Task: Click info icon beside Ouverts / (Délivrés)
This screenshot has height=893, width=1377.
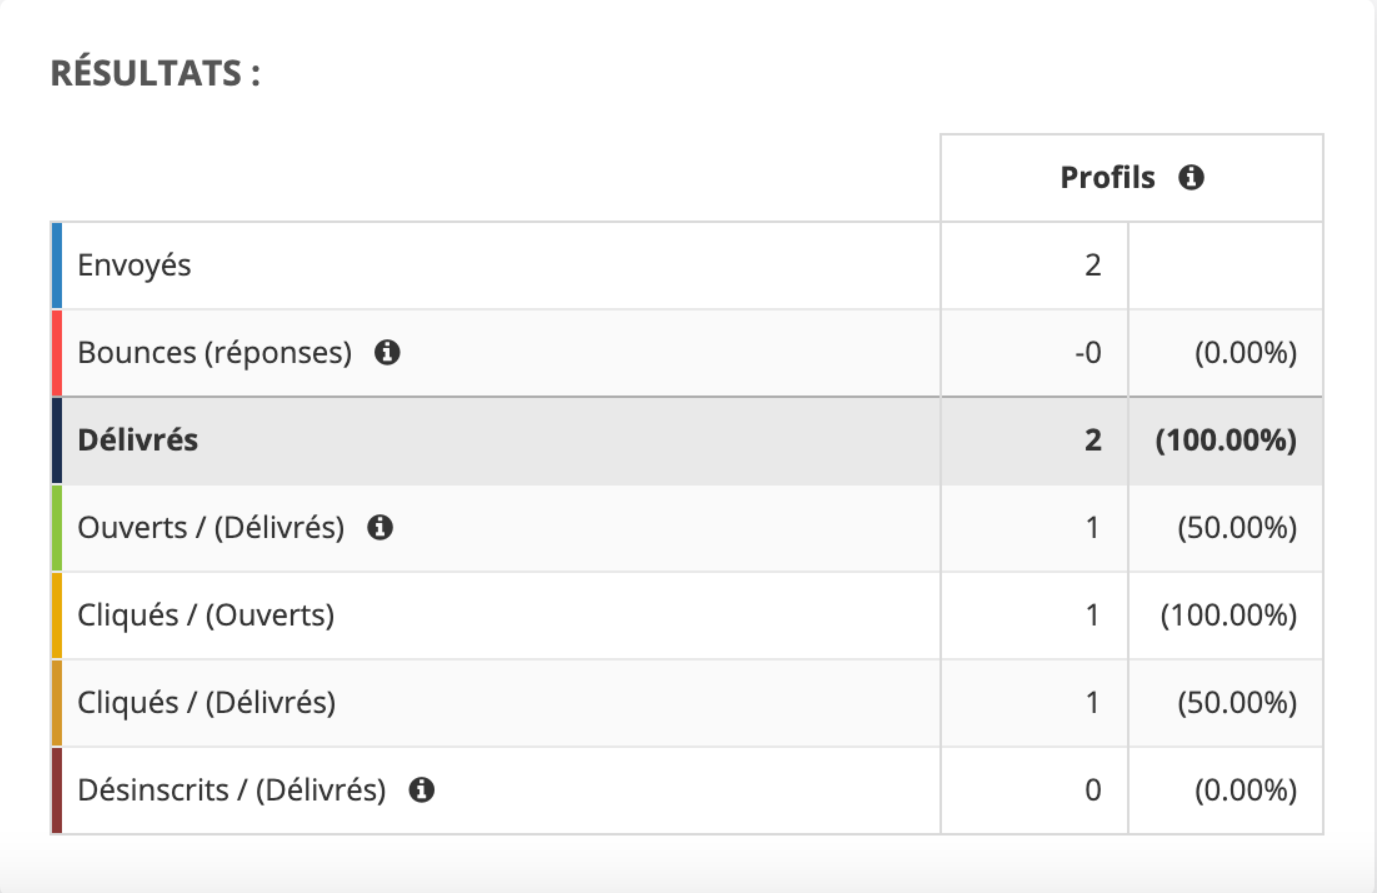Action: [380, 527]
